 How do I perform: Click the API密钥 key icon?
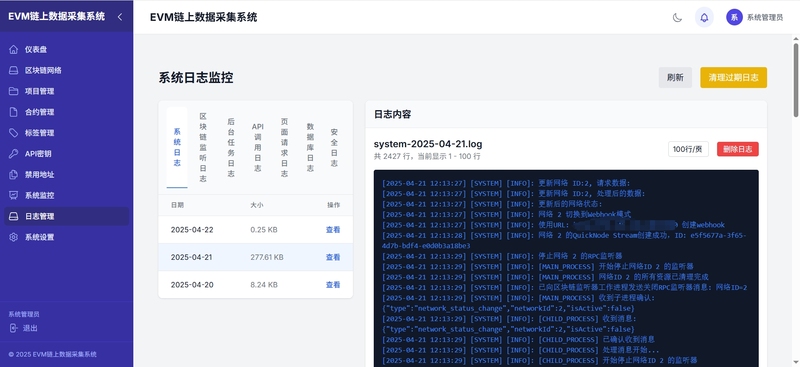pos(14,154)
